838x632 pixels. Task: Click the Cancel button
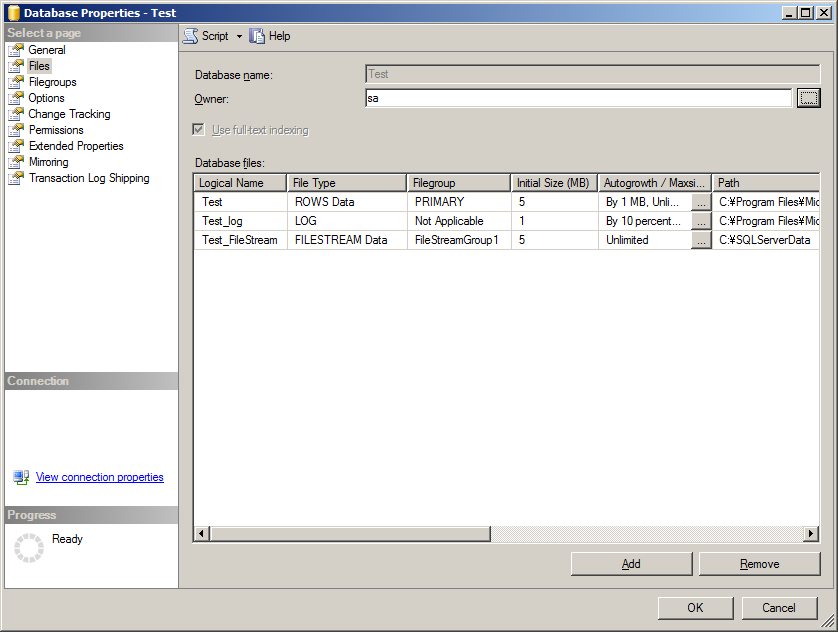pyautogui.click(x=779, y=607)
